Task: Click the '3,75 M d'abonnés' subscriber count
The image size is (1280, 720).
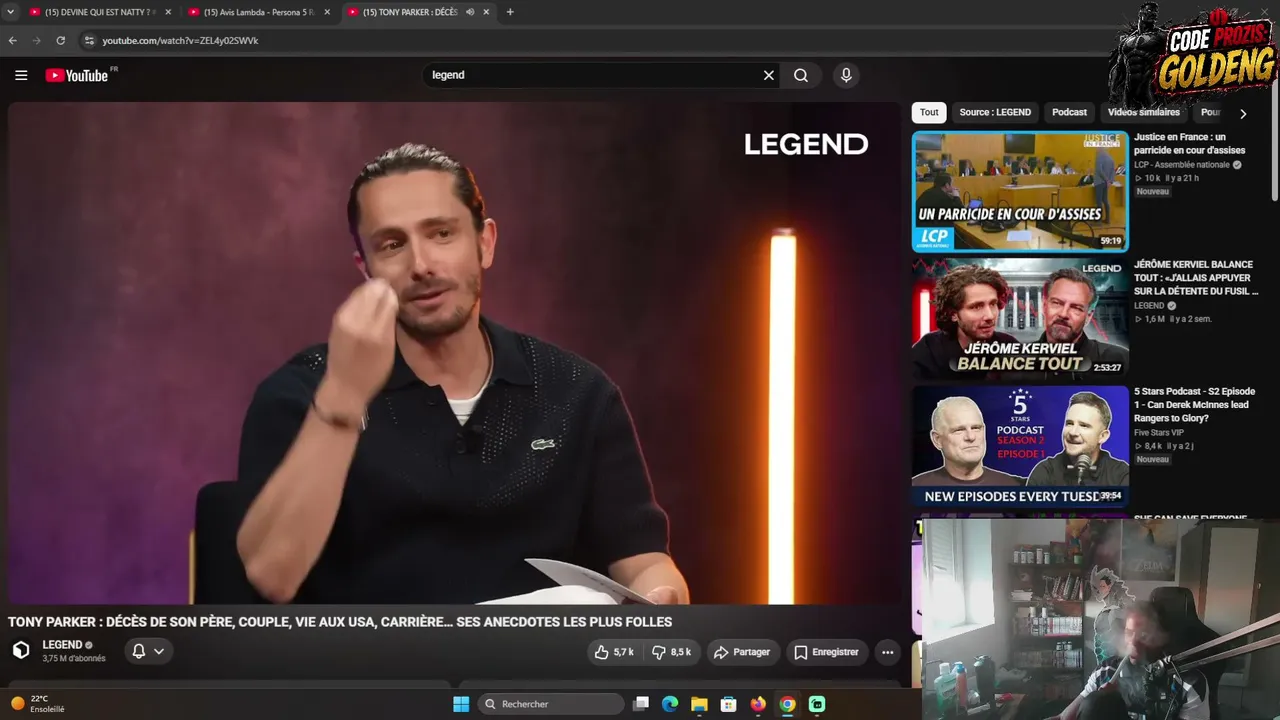Action: (x=74, y=659)
